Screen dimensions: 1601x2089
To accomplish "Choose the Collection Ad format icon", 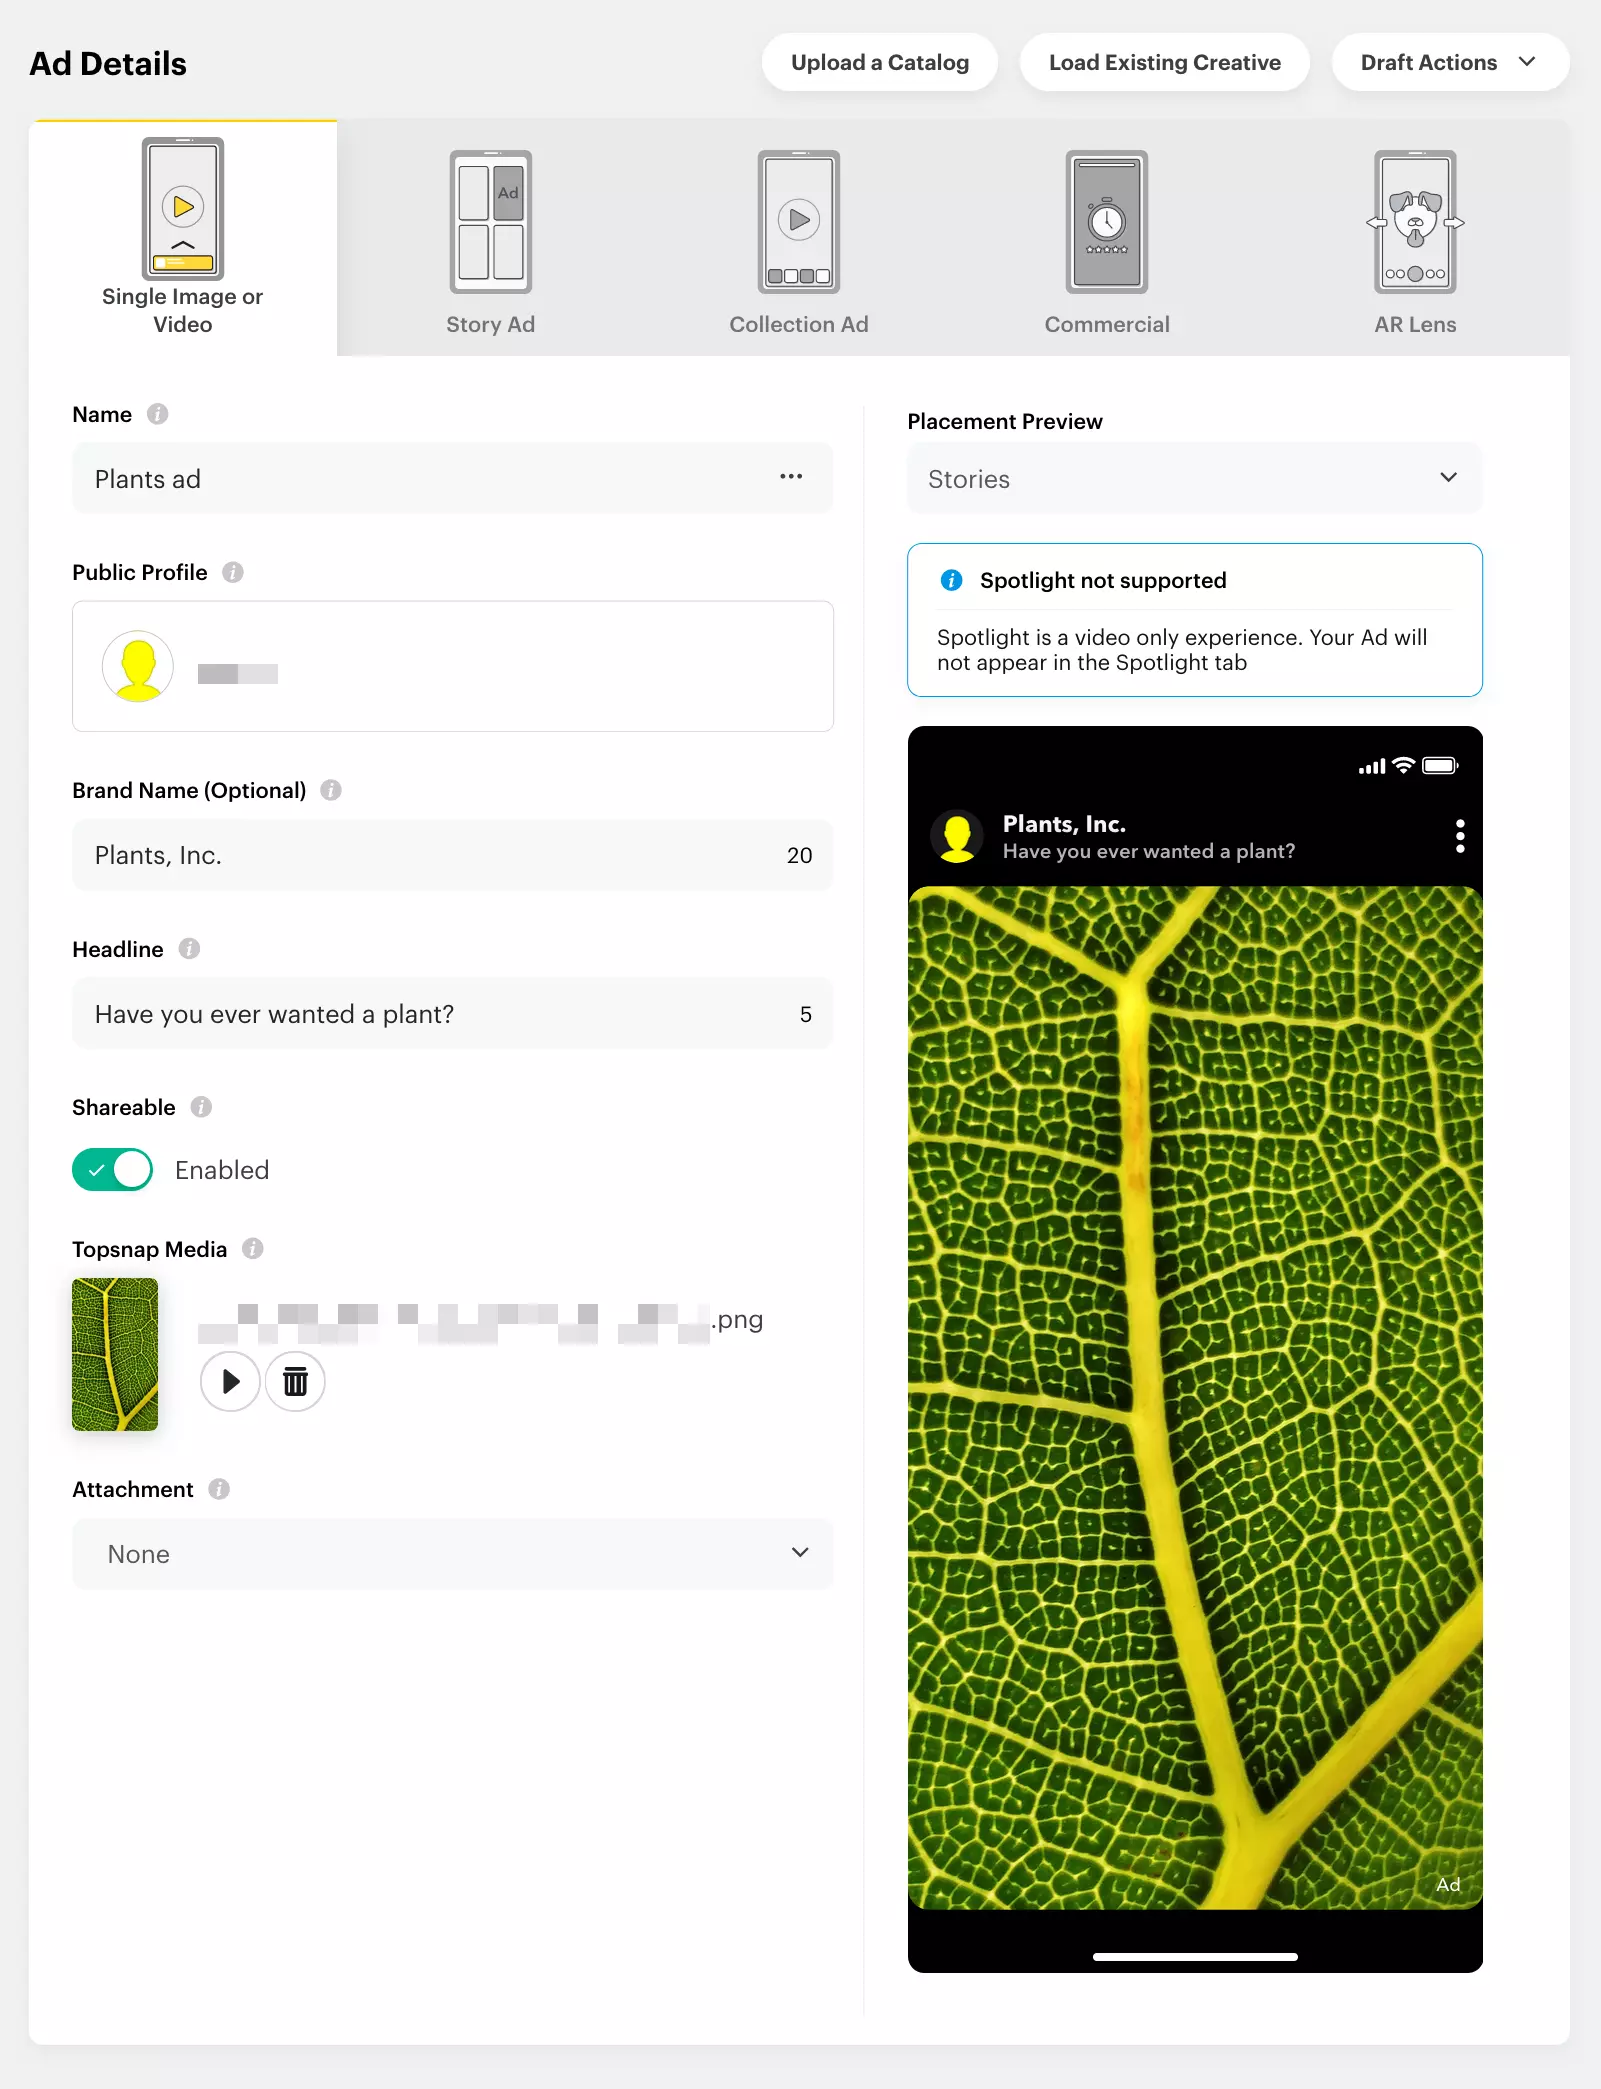I will click(799, 222).
